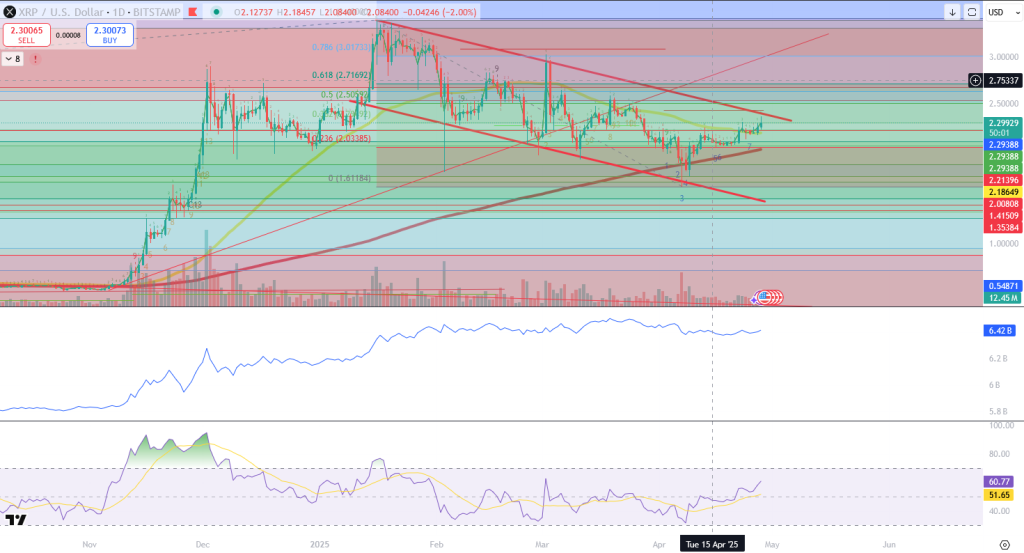The height and width of the screenshot is (553, 1024).
Task: Click the Jun label on time axis
Action: 889,545
